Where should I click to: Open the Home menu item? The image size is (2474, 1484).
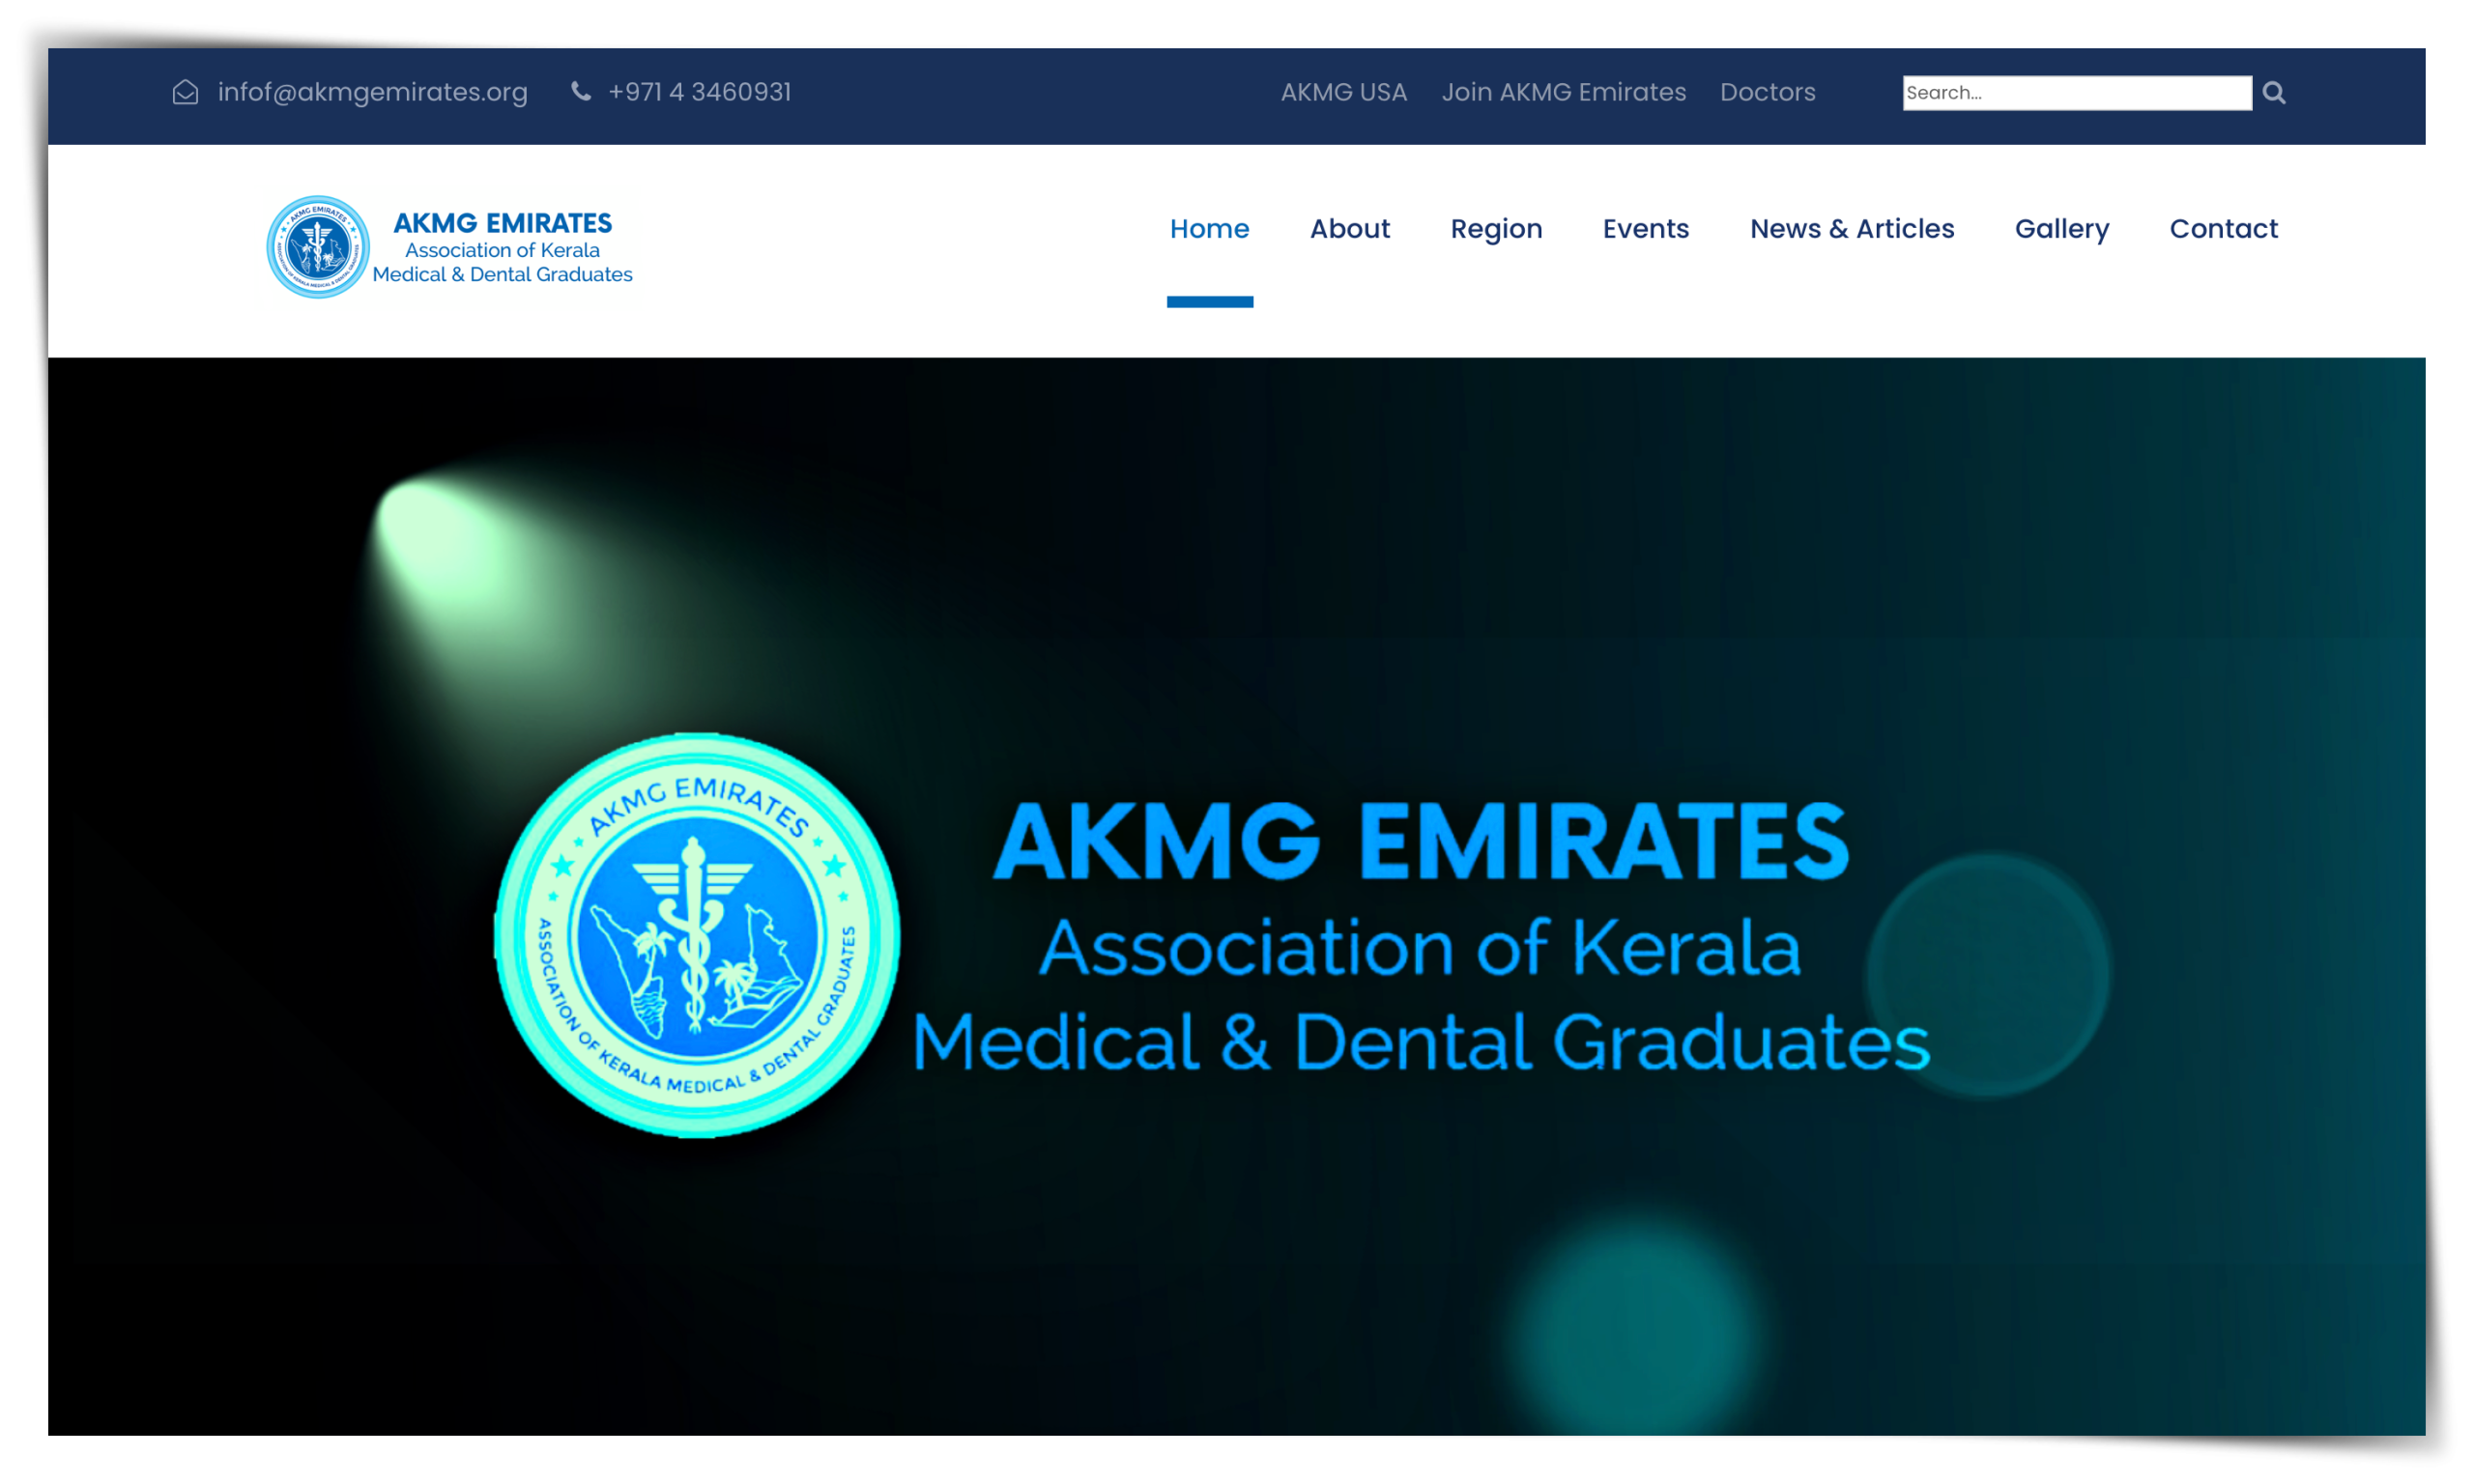pyautogui.click(x=1209, y=229)
